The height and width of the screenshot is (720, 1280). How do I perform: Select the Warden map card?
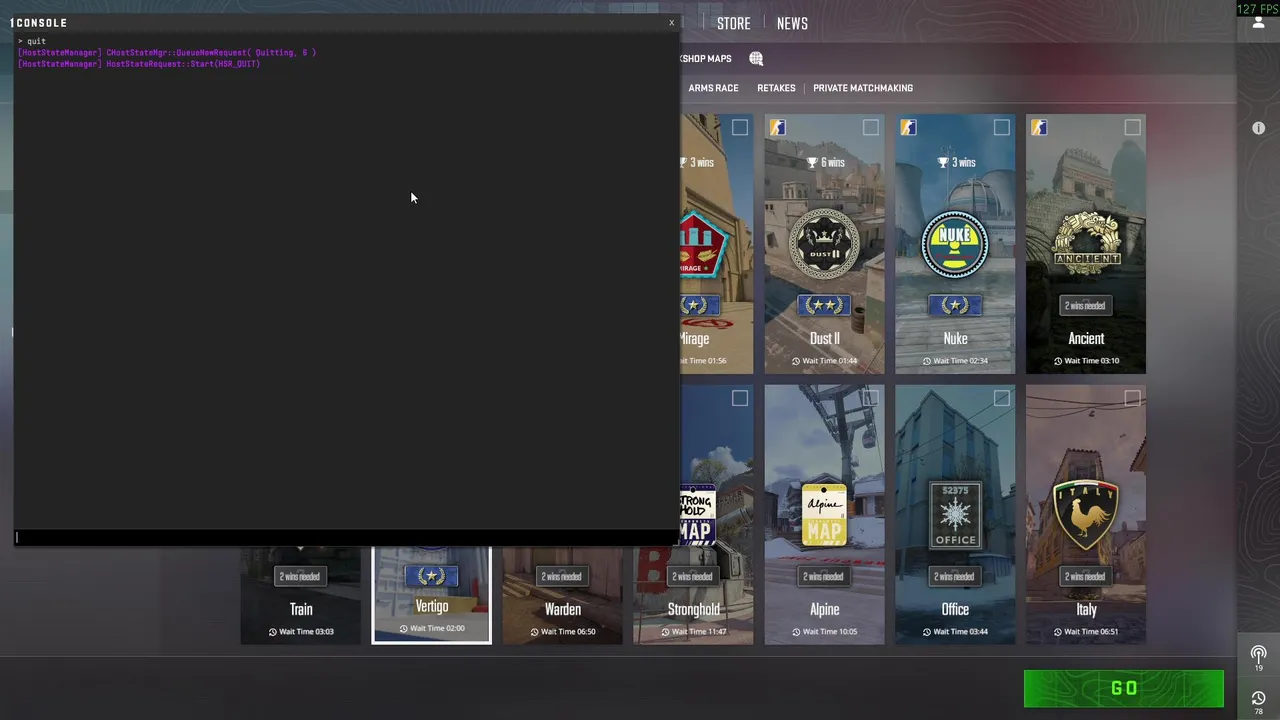[x=563, y=596]
